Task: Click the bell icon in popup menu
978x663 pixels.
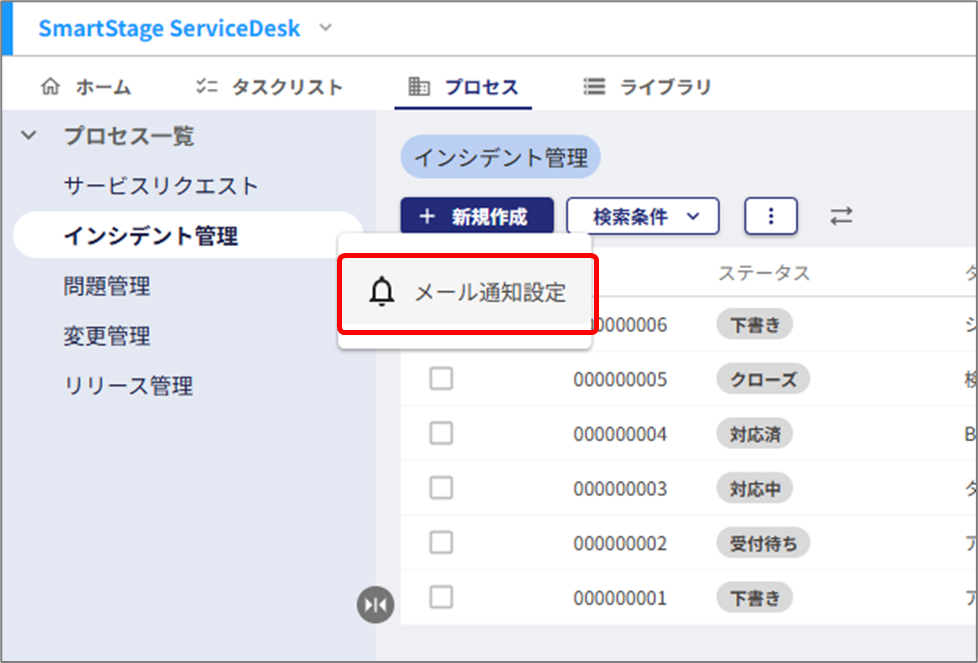Action: click(x=382, y=293)
